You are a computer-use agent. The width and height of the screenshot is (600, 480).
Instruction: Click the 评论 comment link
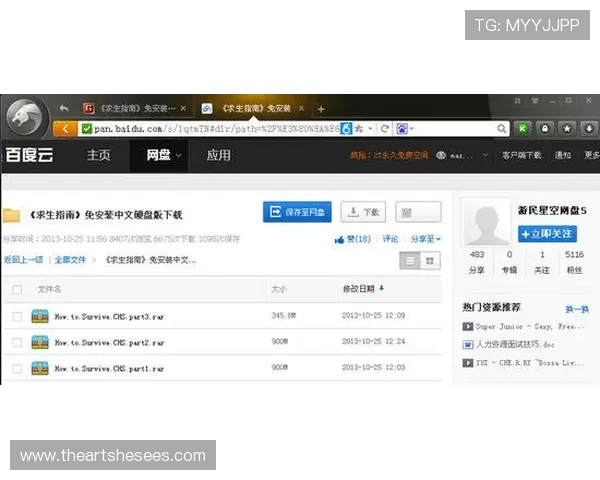(390, 239)
